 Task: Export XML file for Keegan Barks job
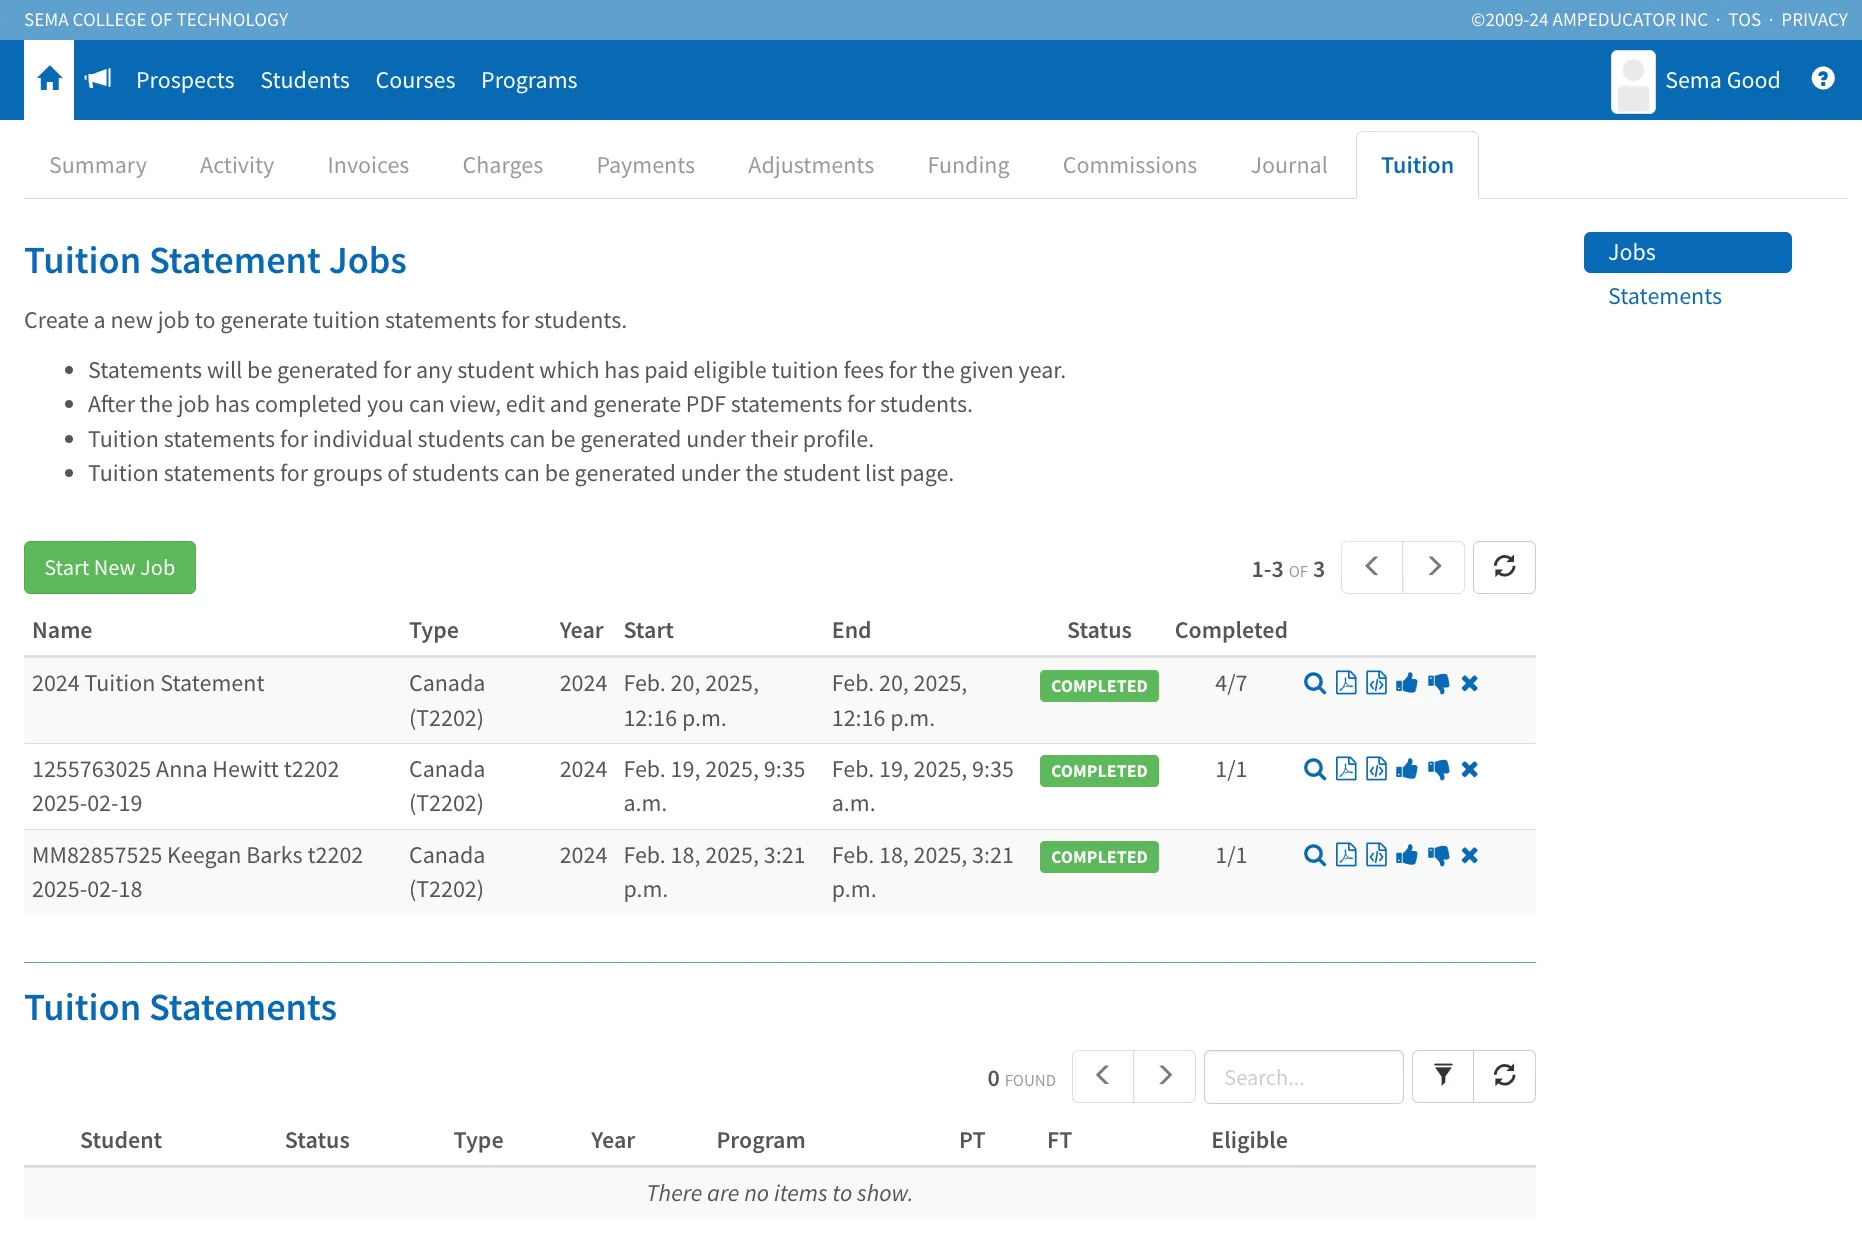1377,855
